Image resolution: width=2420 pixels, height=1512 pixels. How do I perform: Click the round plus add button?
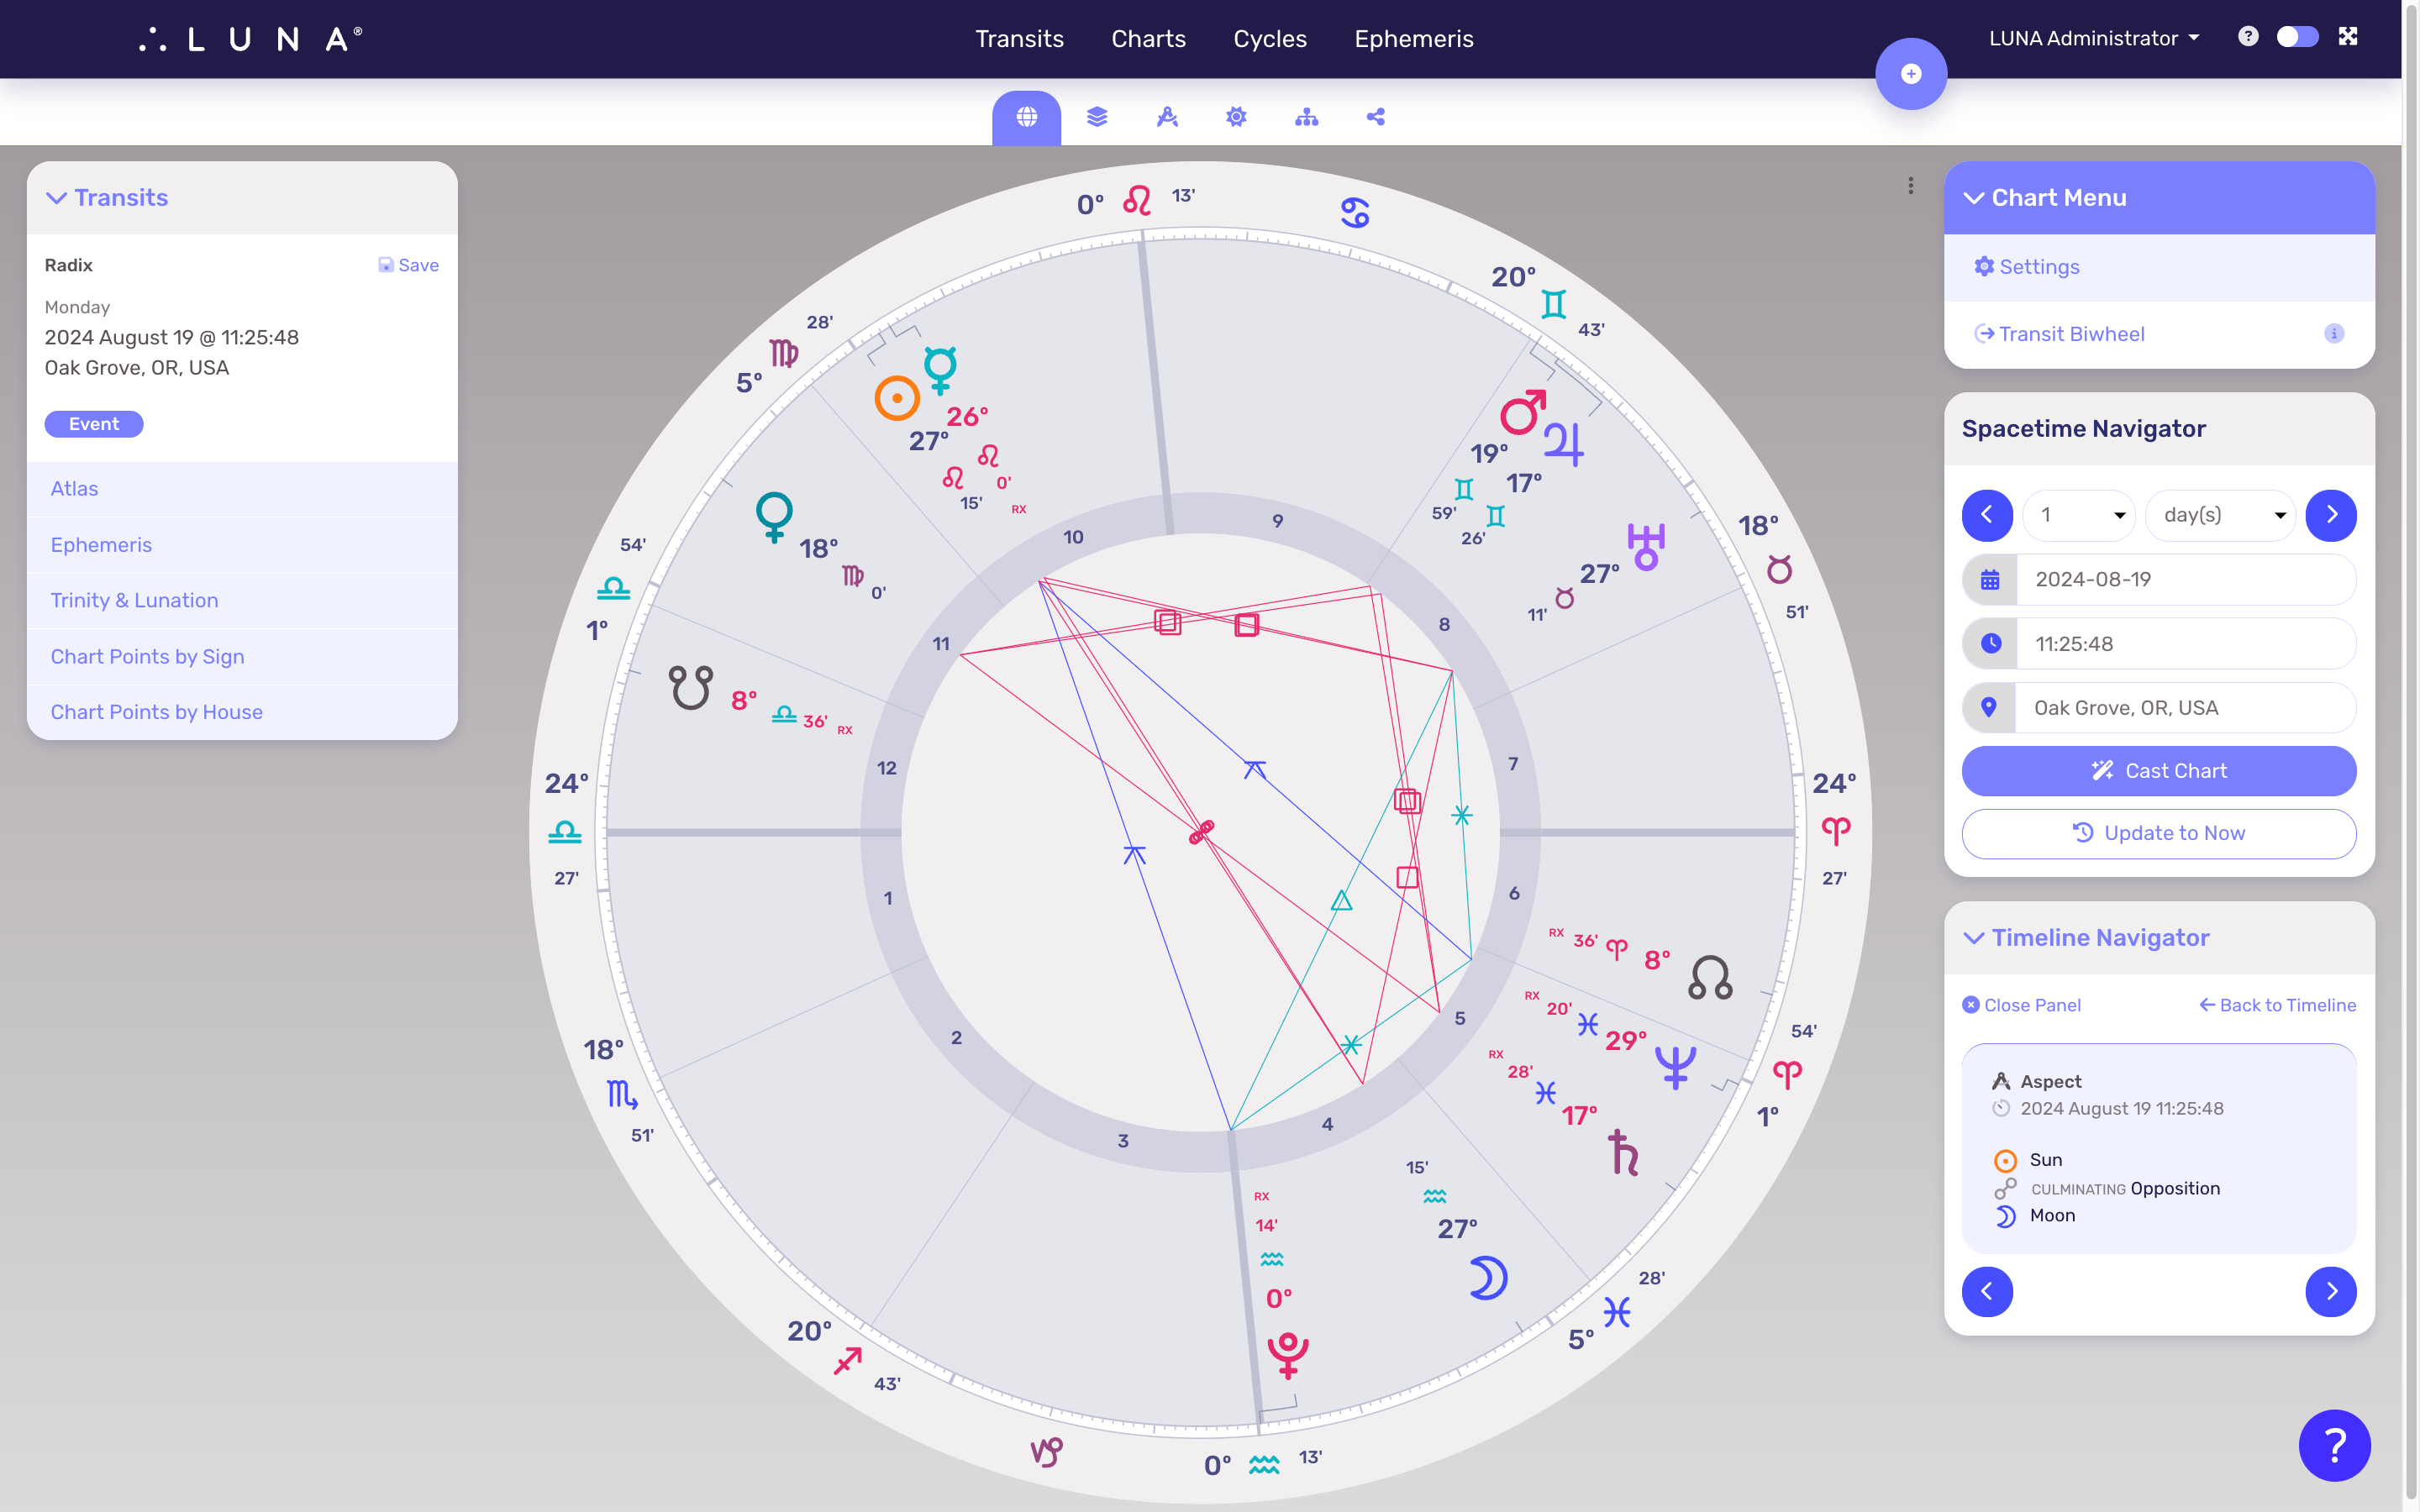(1911, 74)
